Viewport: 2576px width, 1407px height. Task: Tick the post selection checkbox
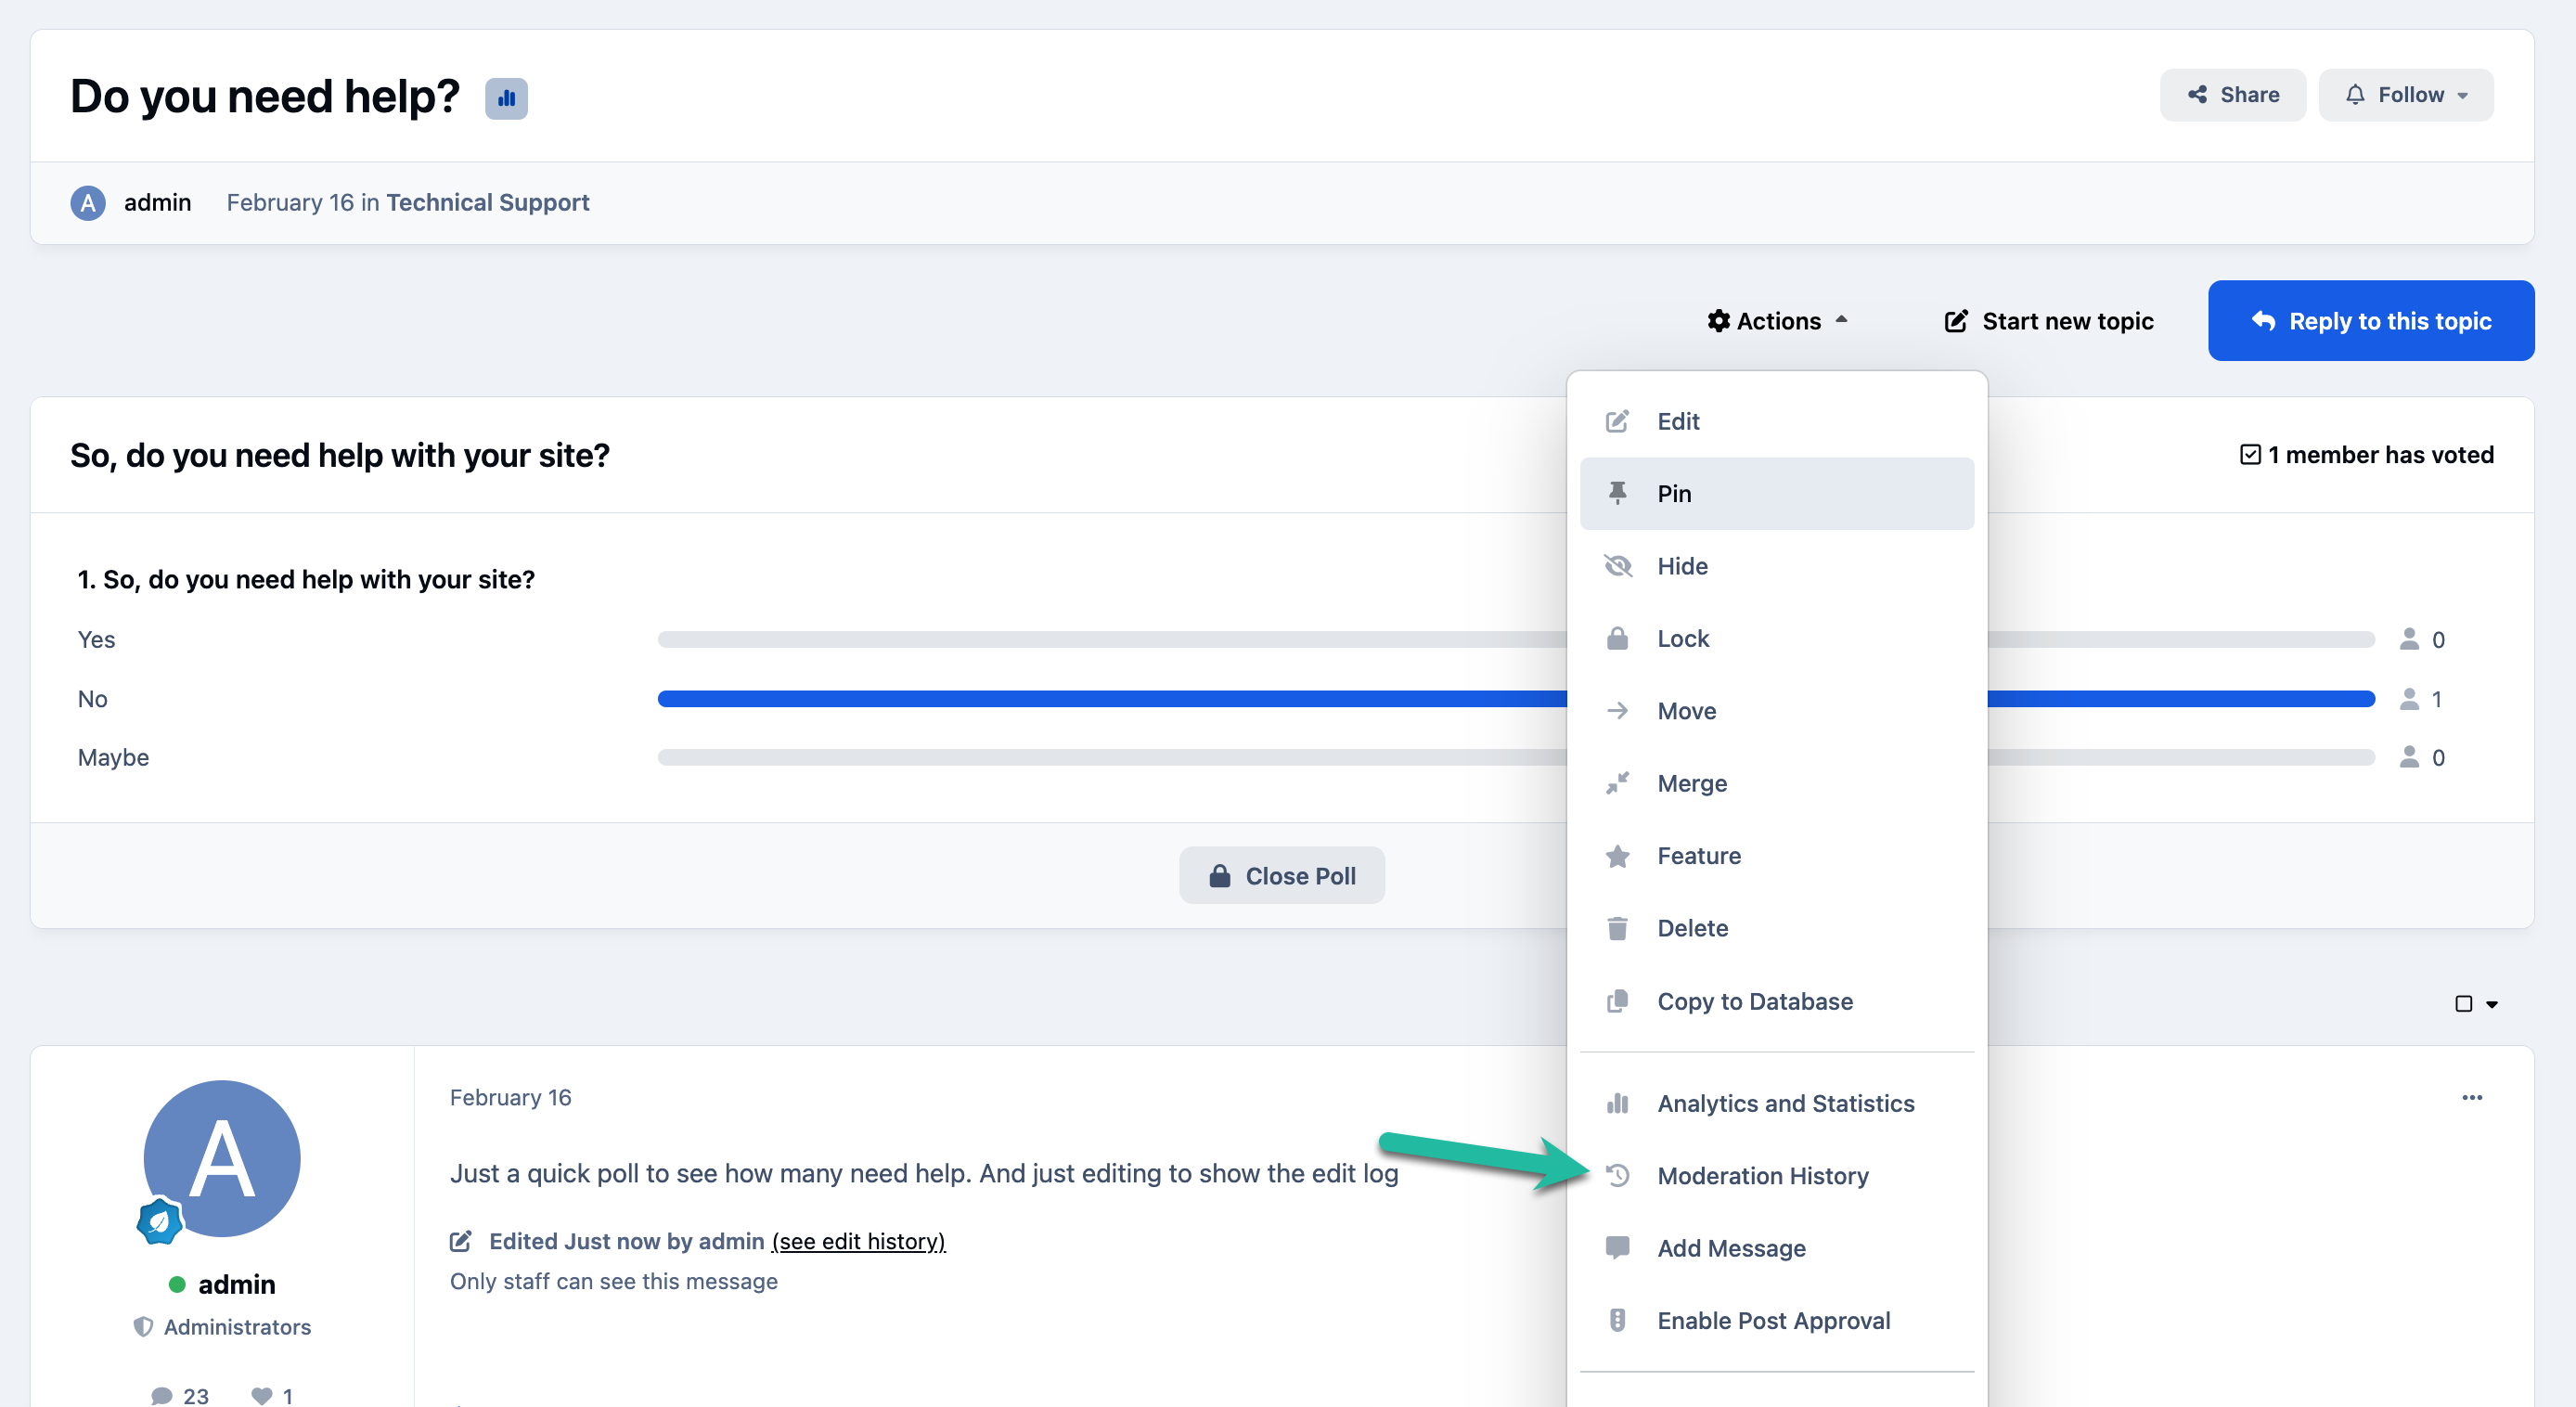tap(2464, 1004)
